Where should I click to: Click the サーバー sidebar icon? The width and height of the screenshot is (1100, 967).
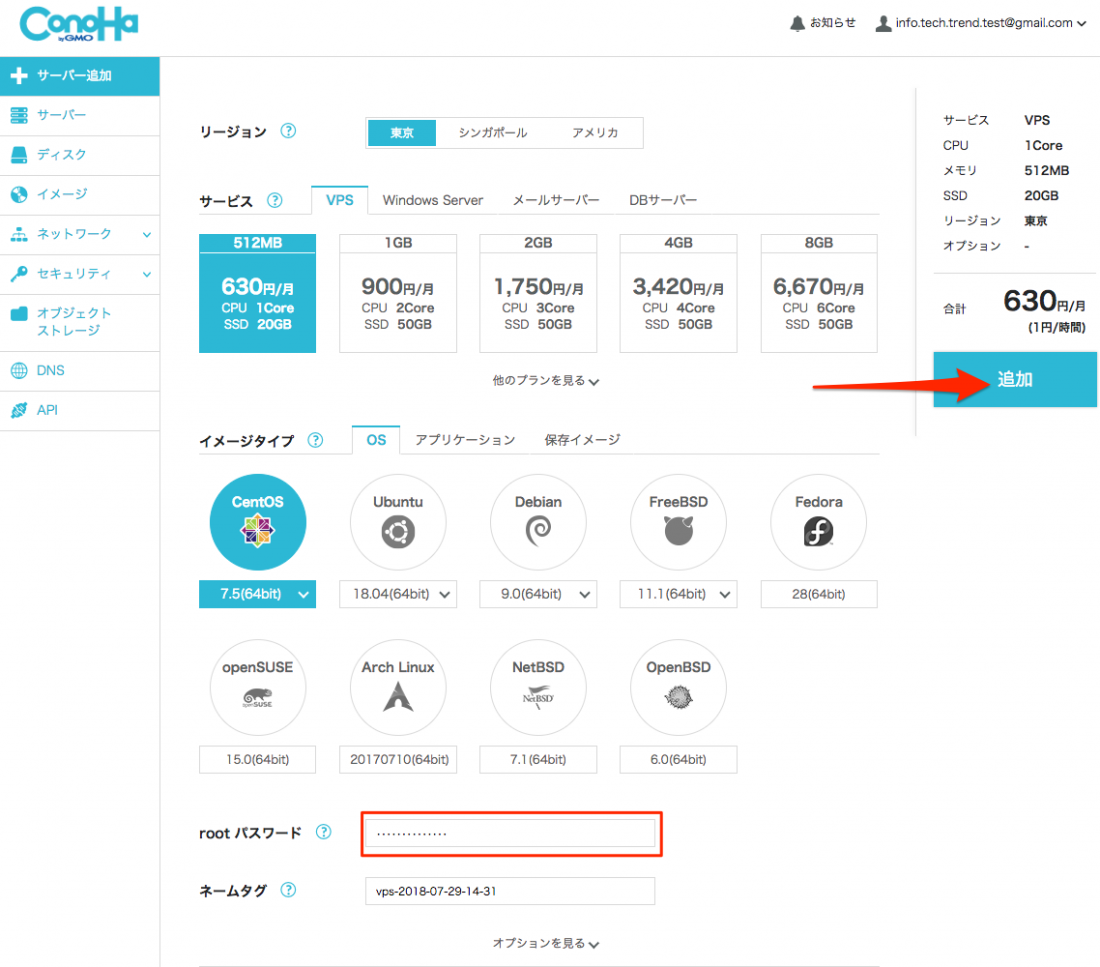click(19, 115)
